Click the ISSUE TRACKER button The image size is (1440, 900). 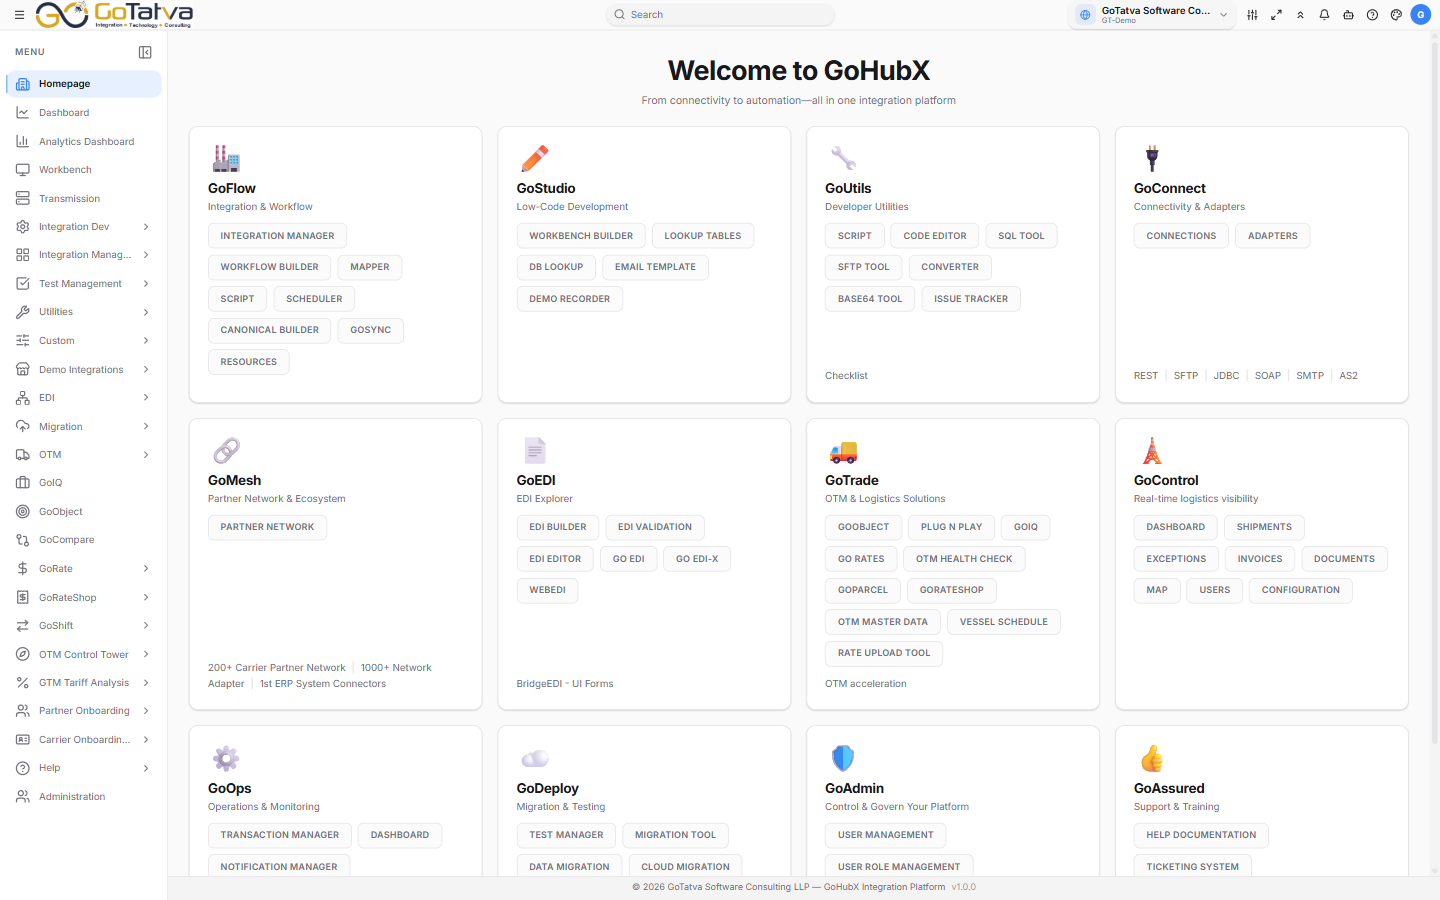[x=971, y=299]
